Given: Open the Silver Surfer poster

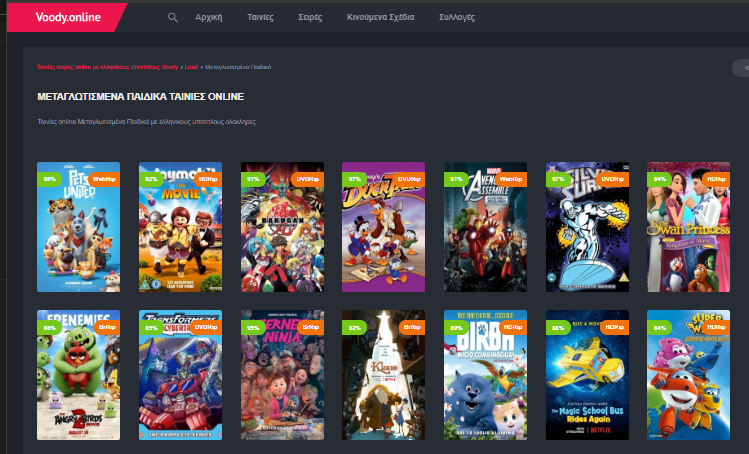Looking at the screenshot, I should [587, 227].
